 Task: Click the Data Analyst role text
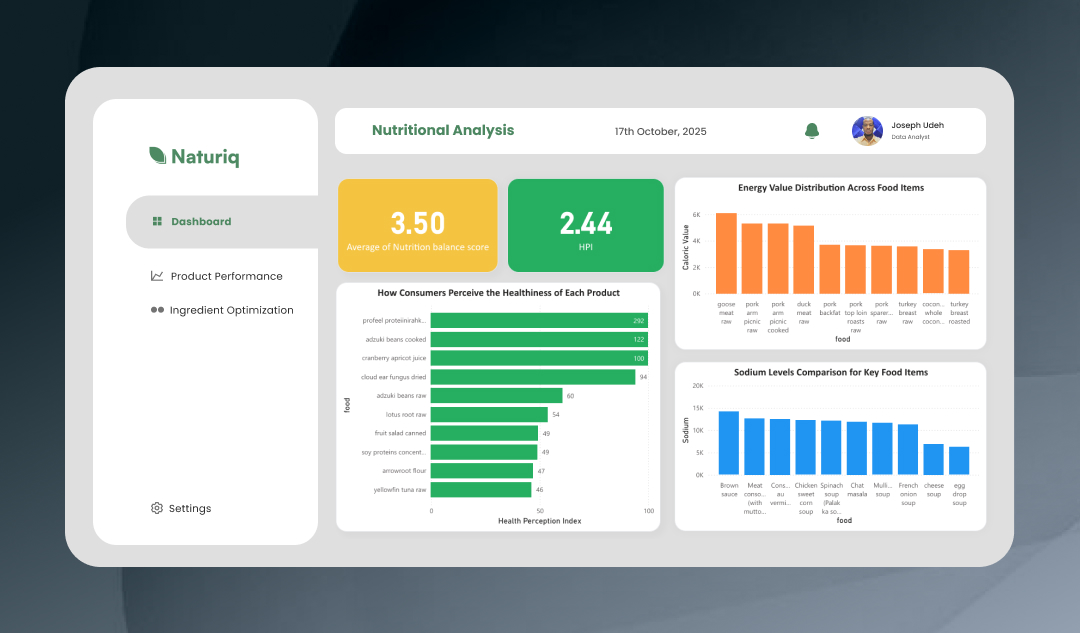tap(910, 137)
